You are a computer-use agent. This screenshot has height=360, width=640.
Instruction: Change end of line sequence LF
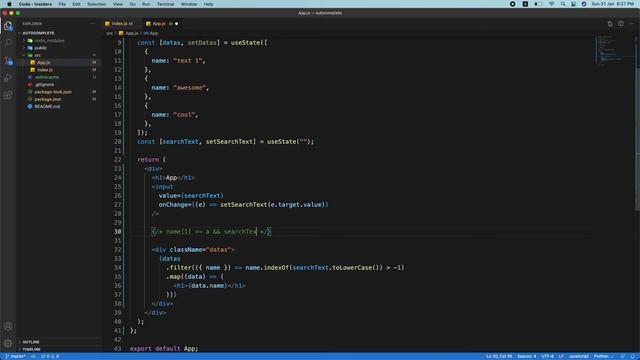pos(561,356)
